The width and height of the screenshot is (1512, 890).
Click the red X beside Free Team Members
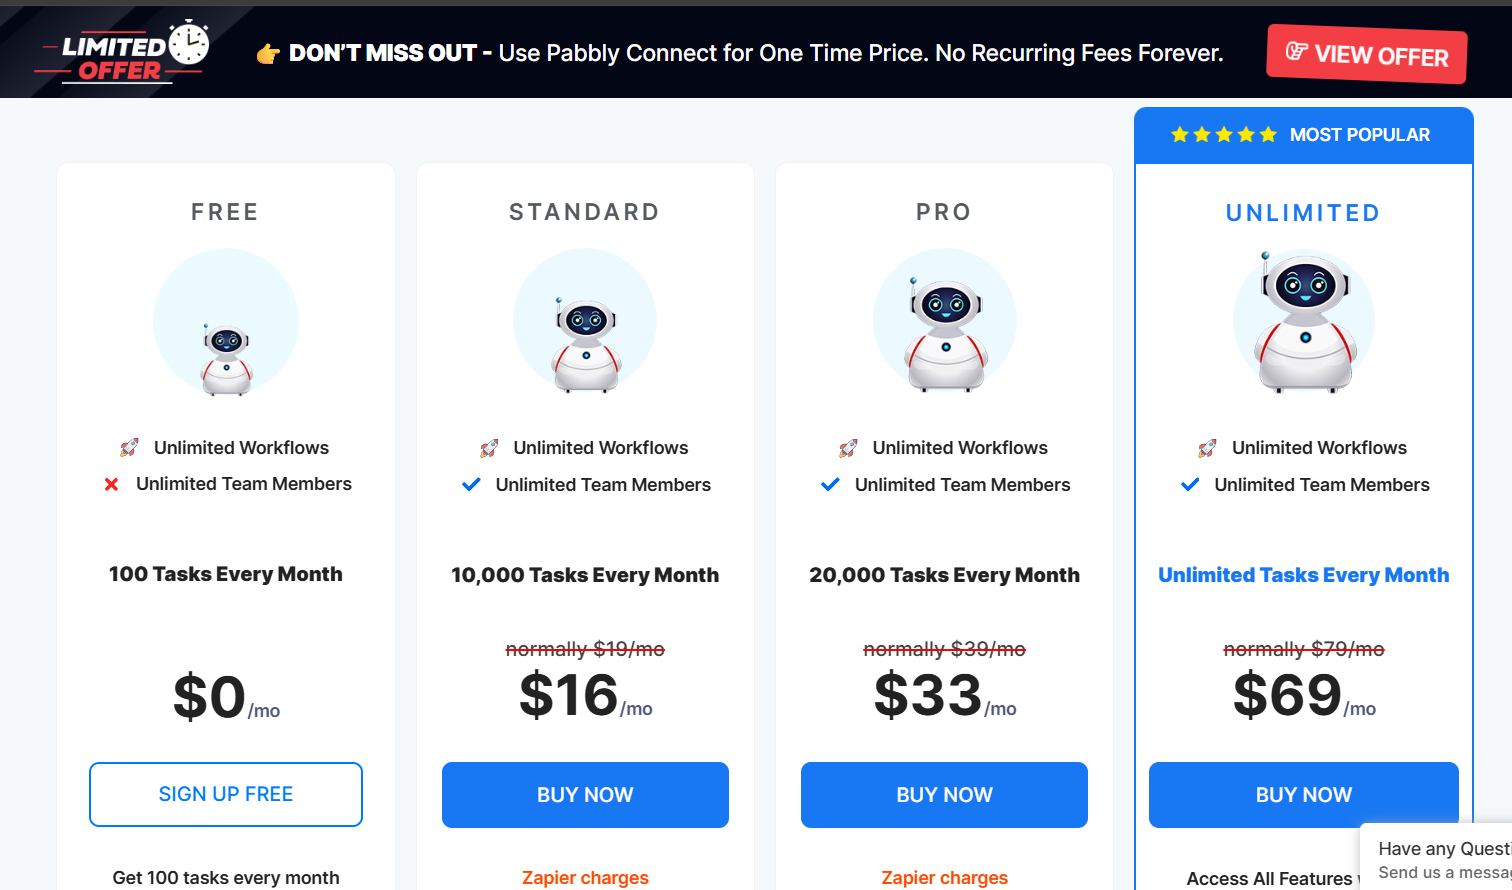tap(112, 485)
